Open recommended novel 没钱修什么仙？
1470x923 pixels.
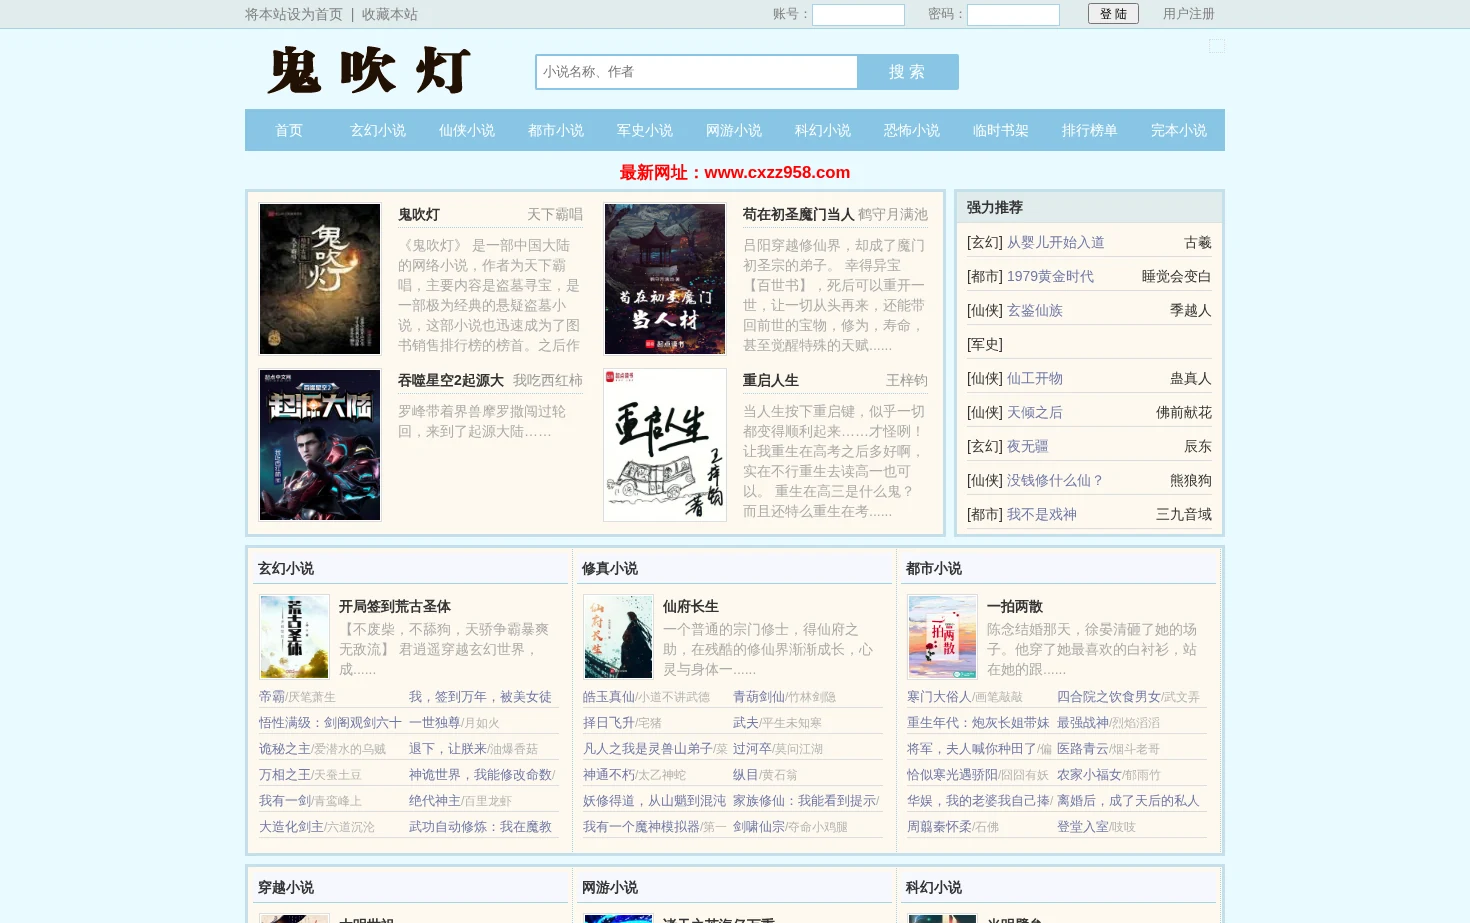(x=1055, y=480)
